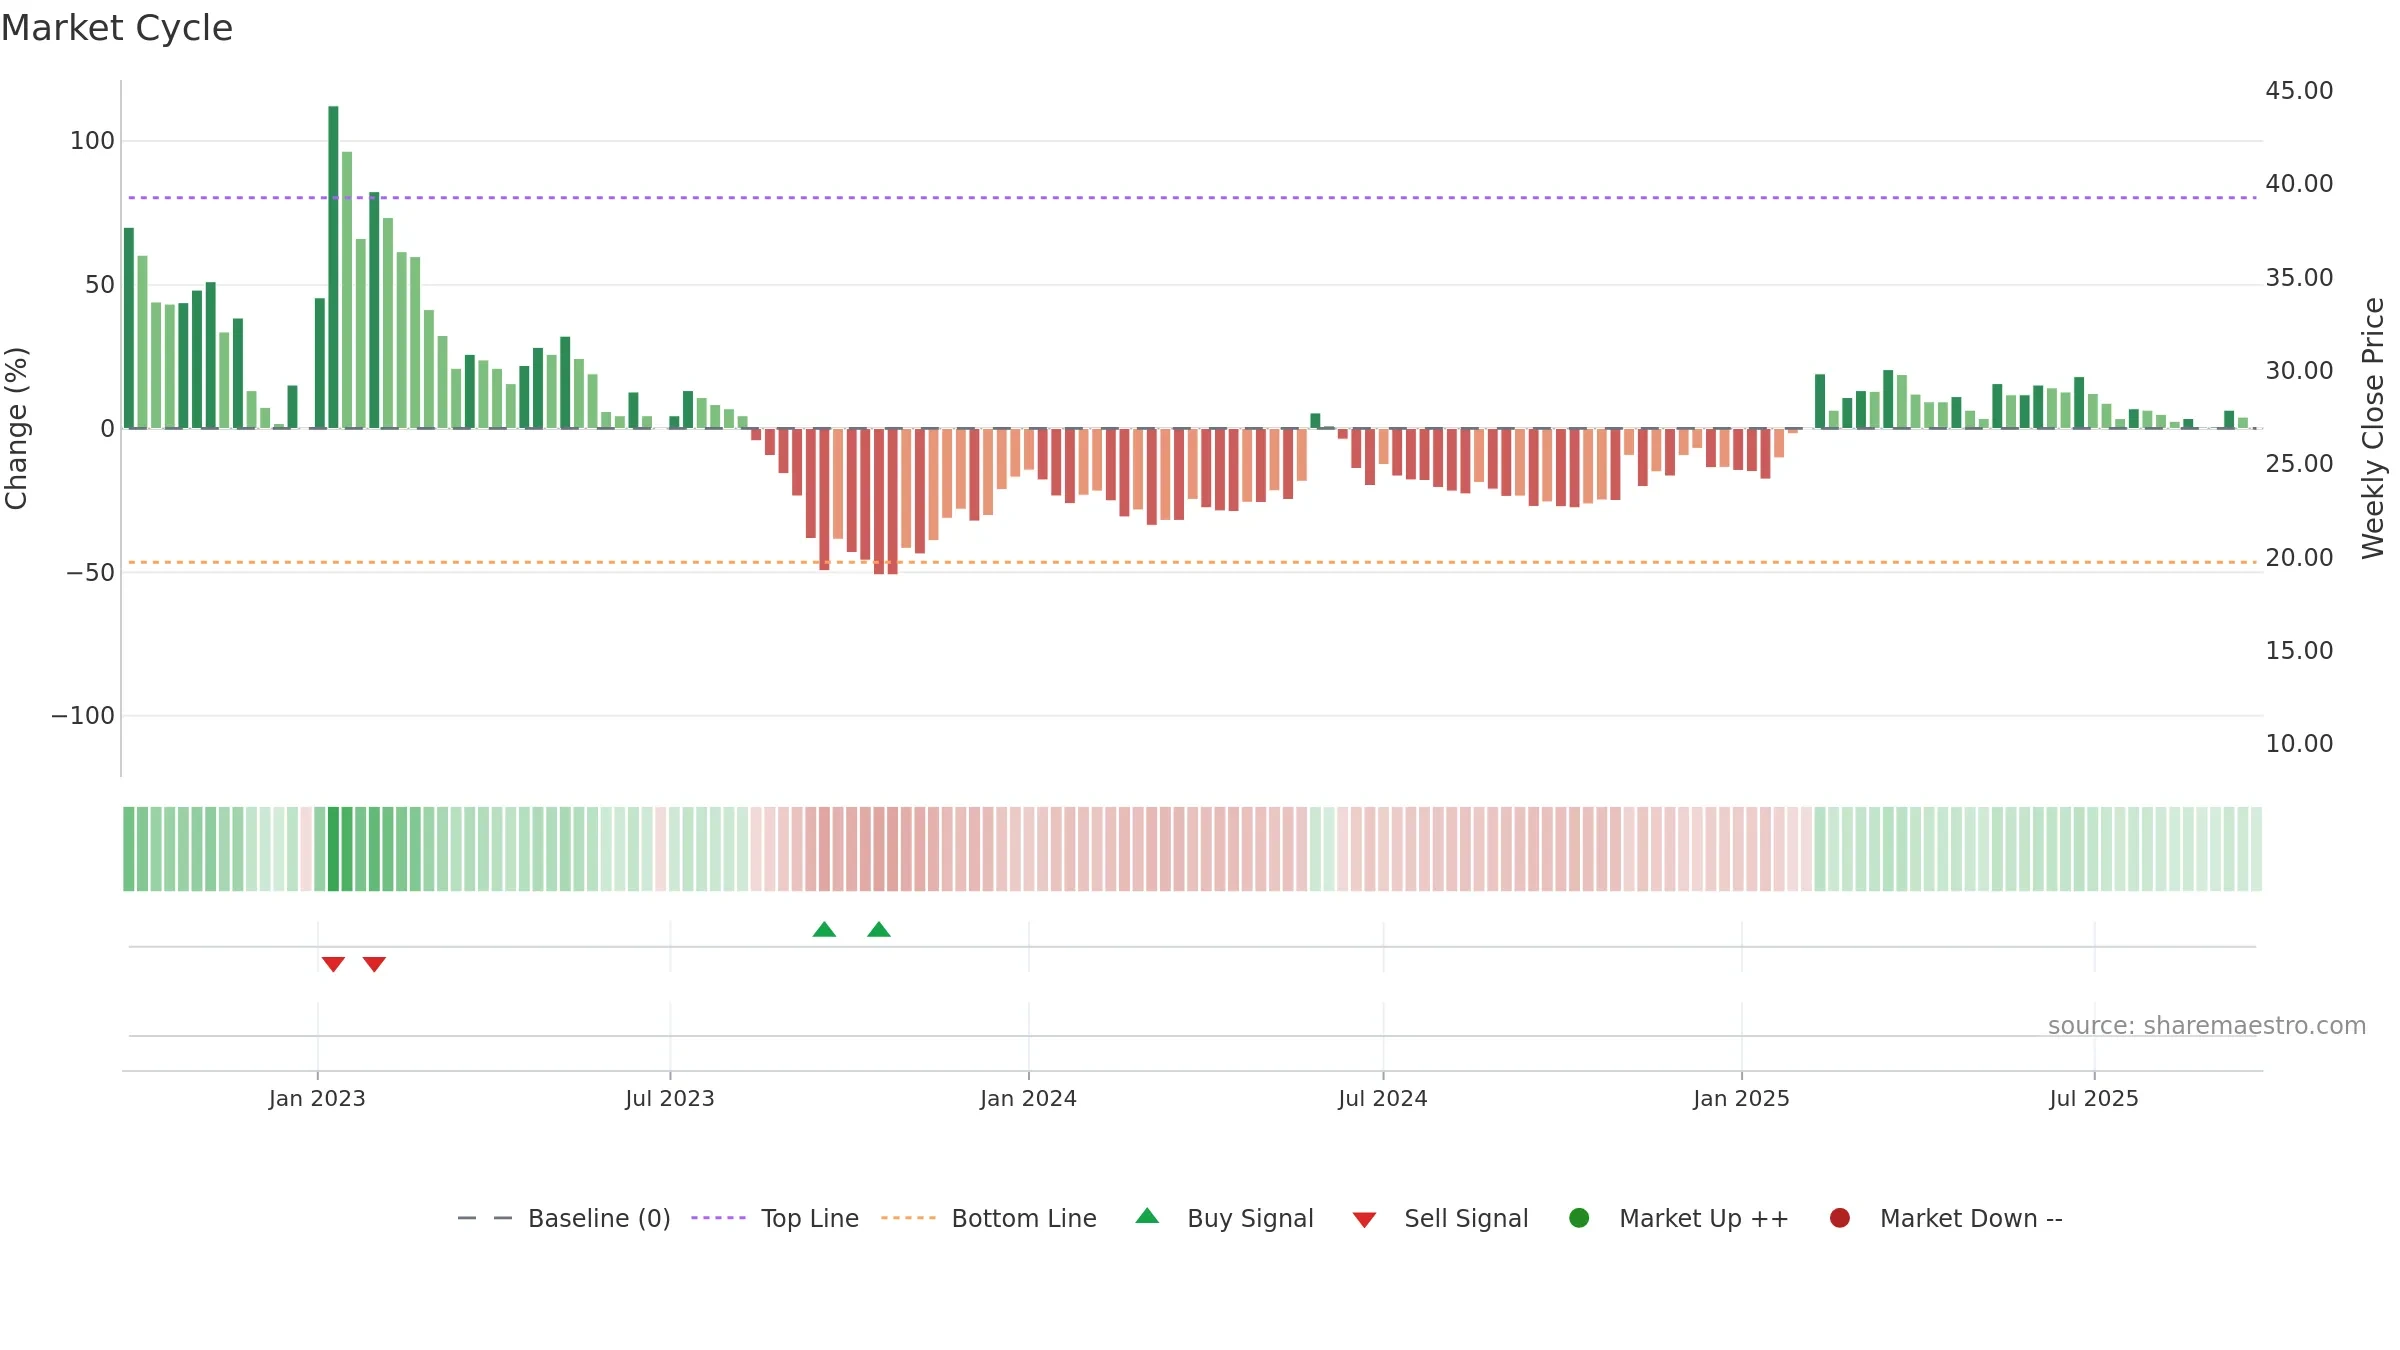
Task: Toggle the Market Up ++ legend entry
Action: click(1679, 1218)
